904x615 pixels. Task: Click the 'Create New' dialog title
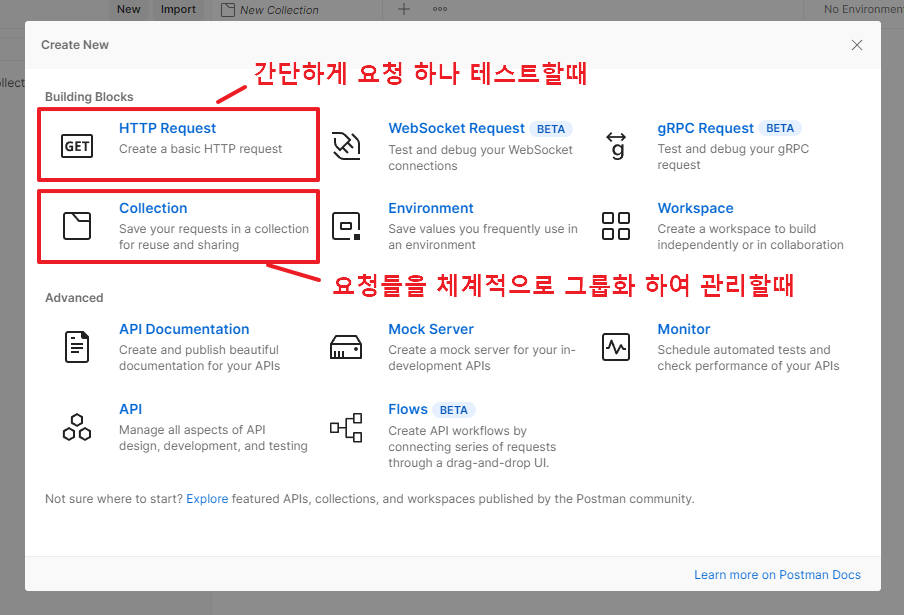74,45
